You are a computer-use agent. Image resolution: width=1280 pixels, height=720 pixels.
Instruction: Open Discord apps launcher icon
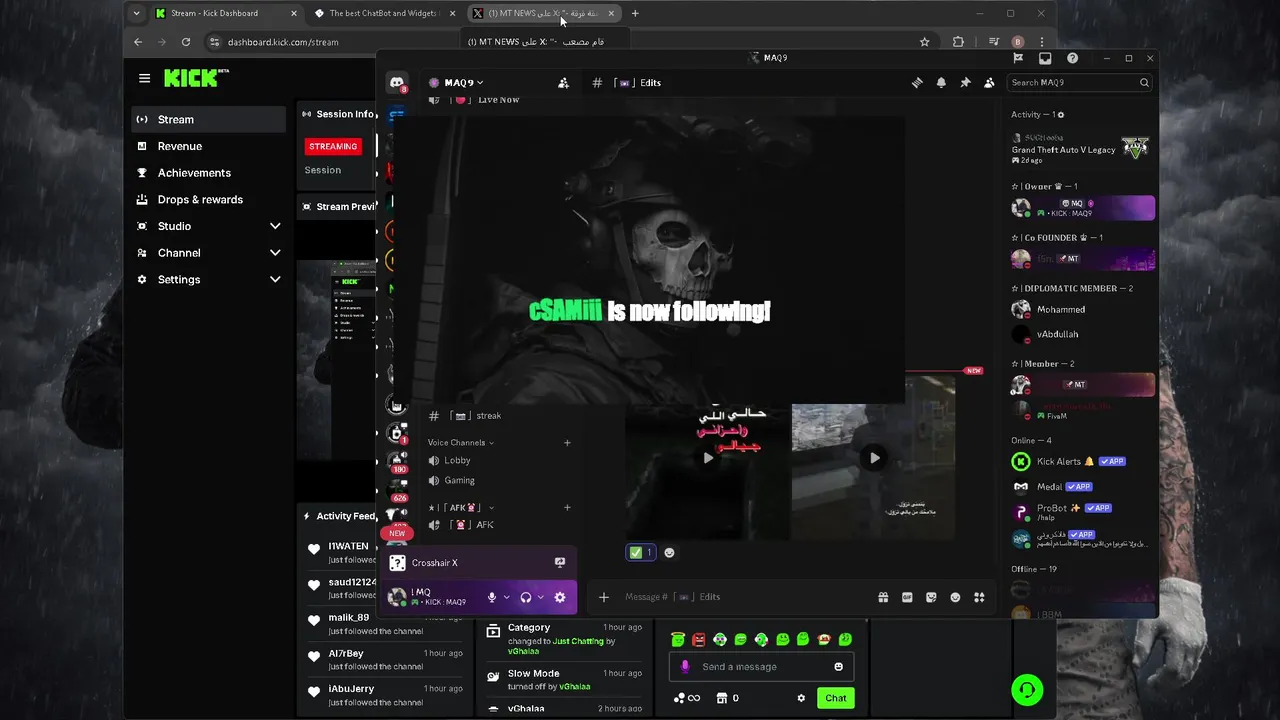click(x=979, y=597)
